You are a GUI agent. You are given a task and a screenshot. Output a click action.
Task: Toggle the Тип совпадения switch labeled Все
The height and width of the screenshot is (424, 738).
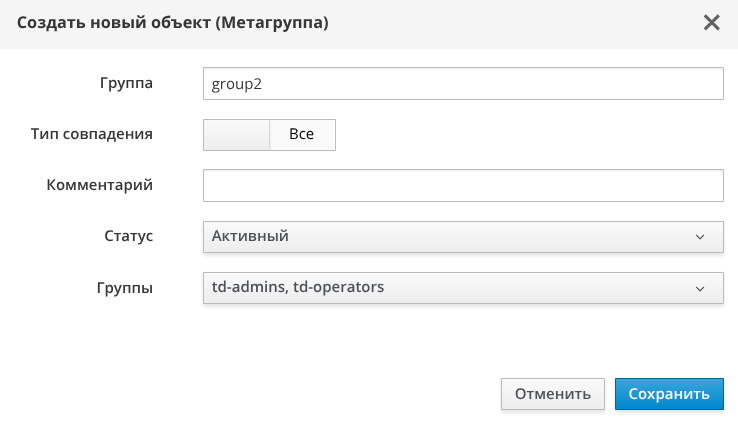[x=269, y=135]
